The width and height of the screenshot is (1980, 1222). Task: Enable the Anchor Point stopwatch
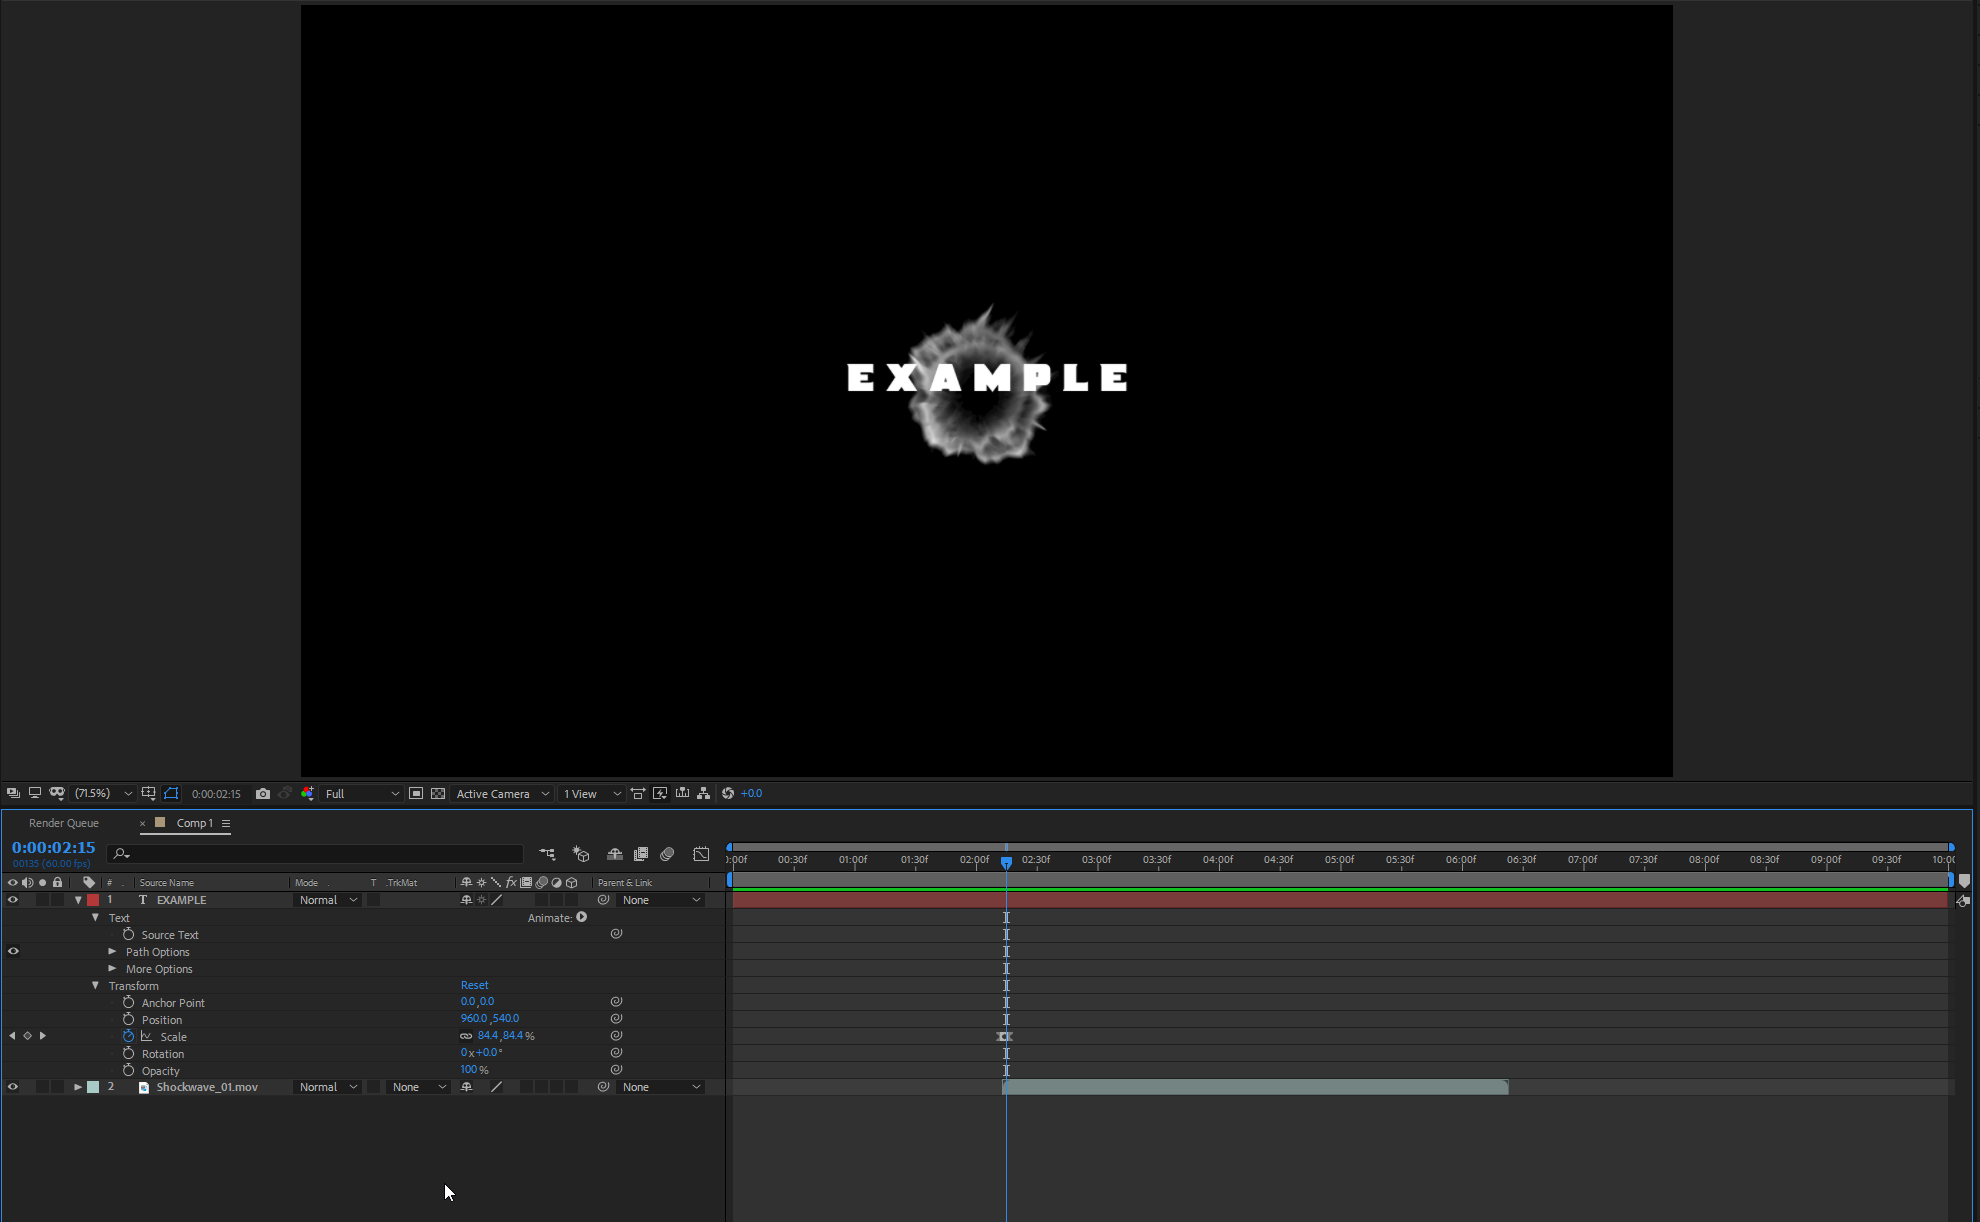click(x=128, y=1002)
